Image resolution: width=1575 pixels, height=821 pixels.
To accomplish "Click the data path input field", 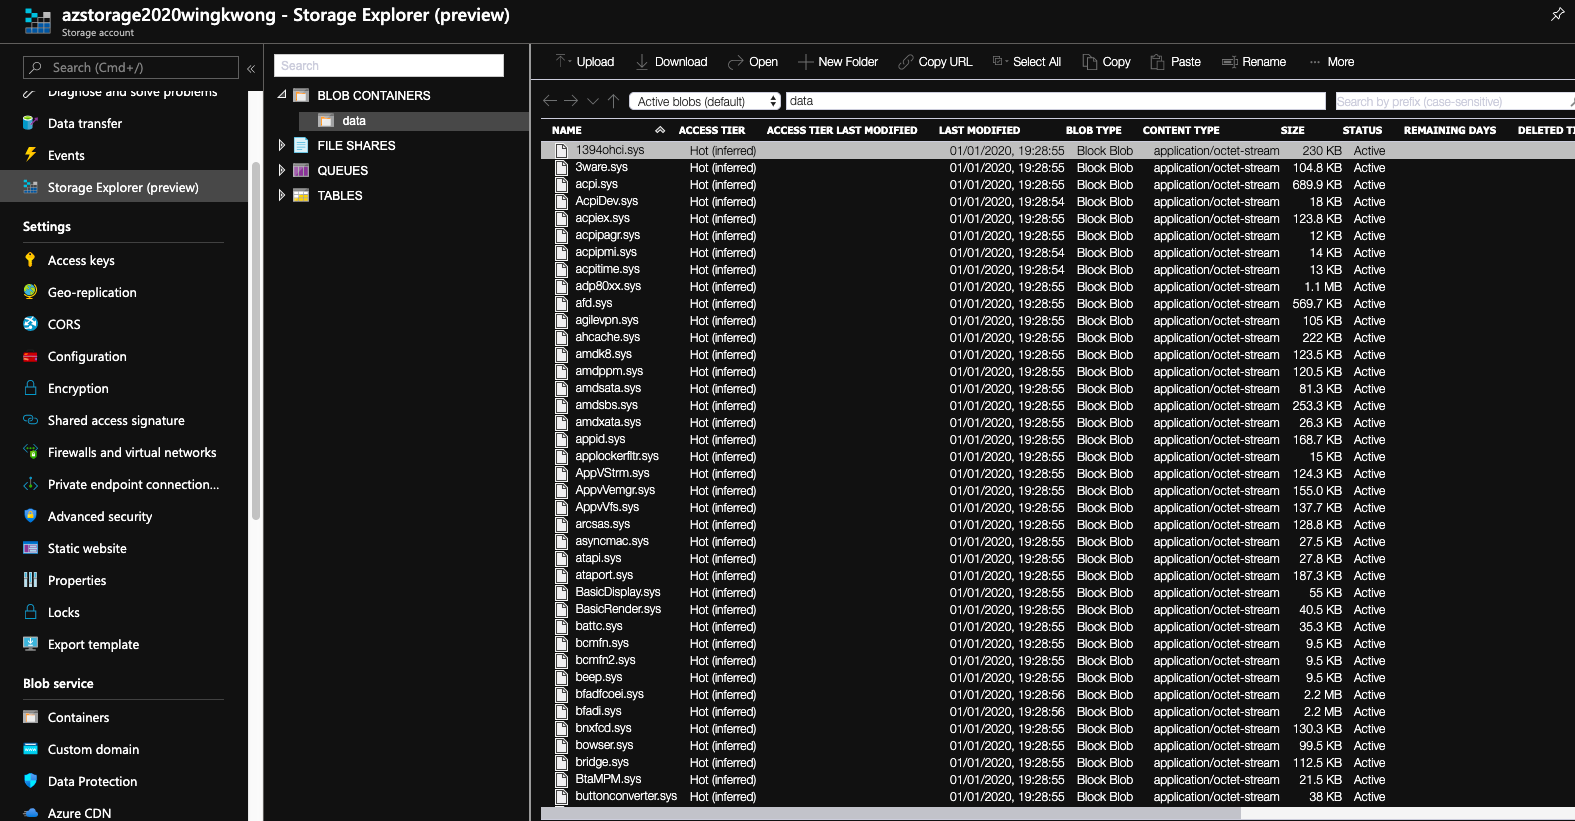I will pos(1055,101).
